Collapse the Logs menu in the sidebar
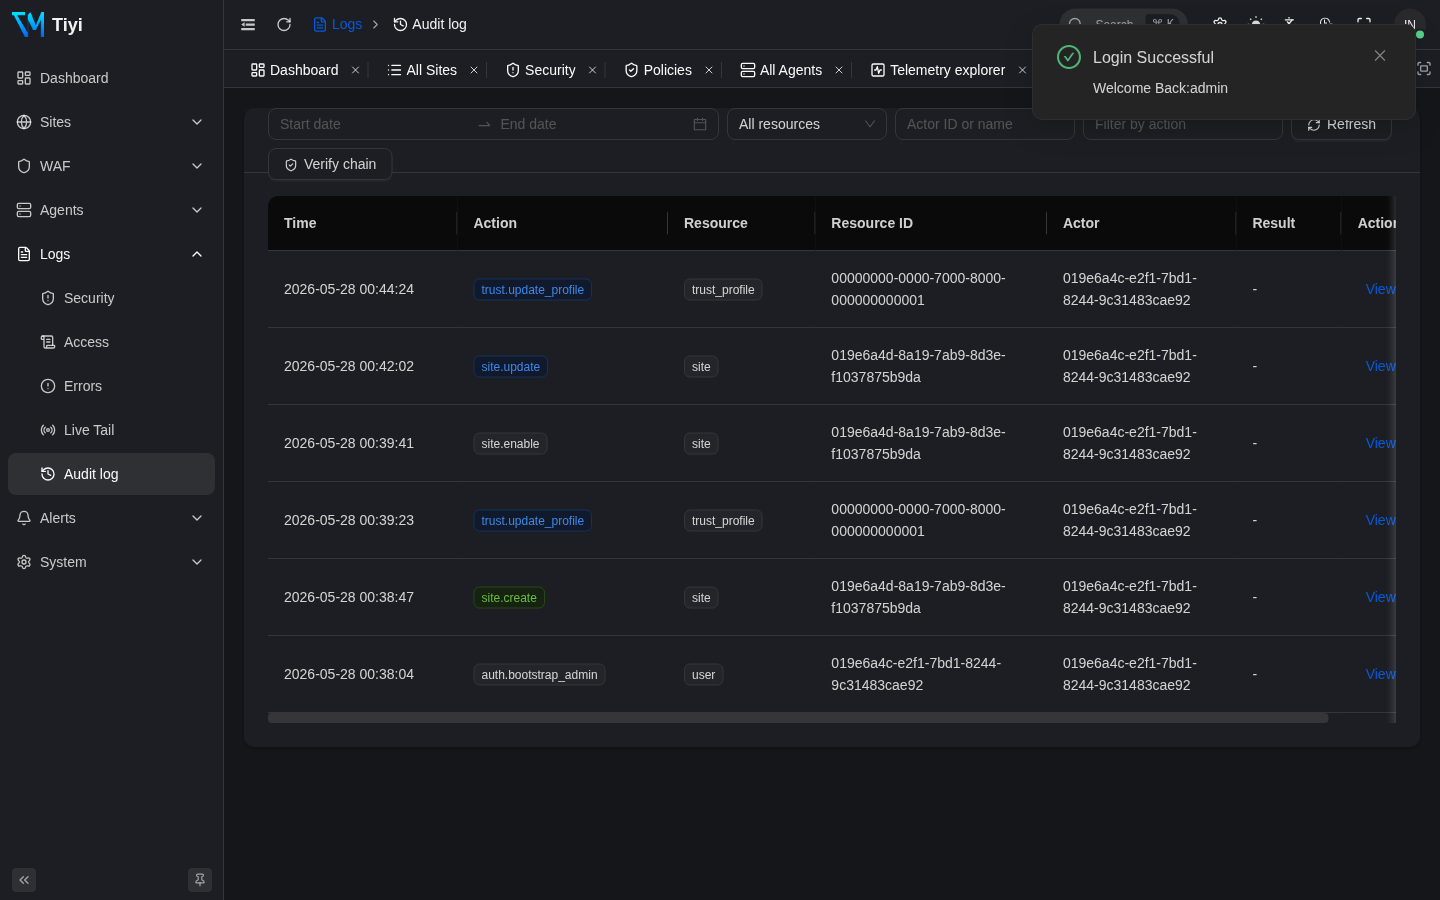The height and width of the screenshot is (900, 1440). coord(111,254)
